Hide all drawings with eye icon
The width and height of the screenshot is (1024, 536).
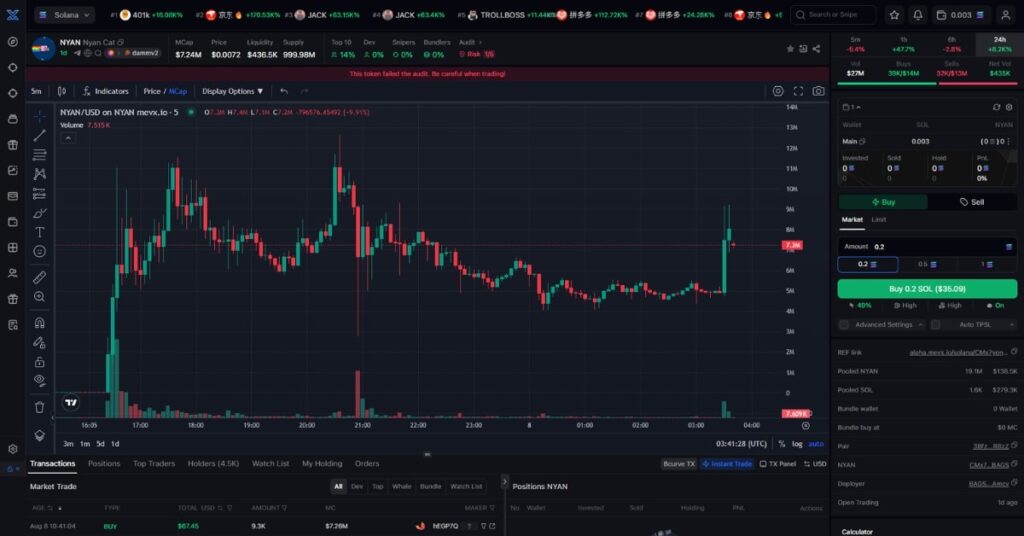click(x=39, y=381)
